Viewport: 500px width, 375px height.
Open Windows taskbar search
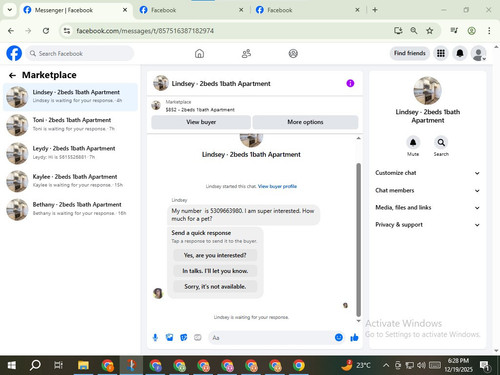point(35,366)
